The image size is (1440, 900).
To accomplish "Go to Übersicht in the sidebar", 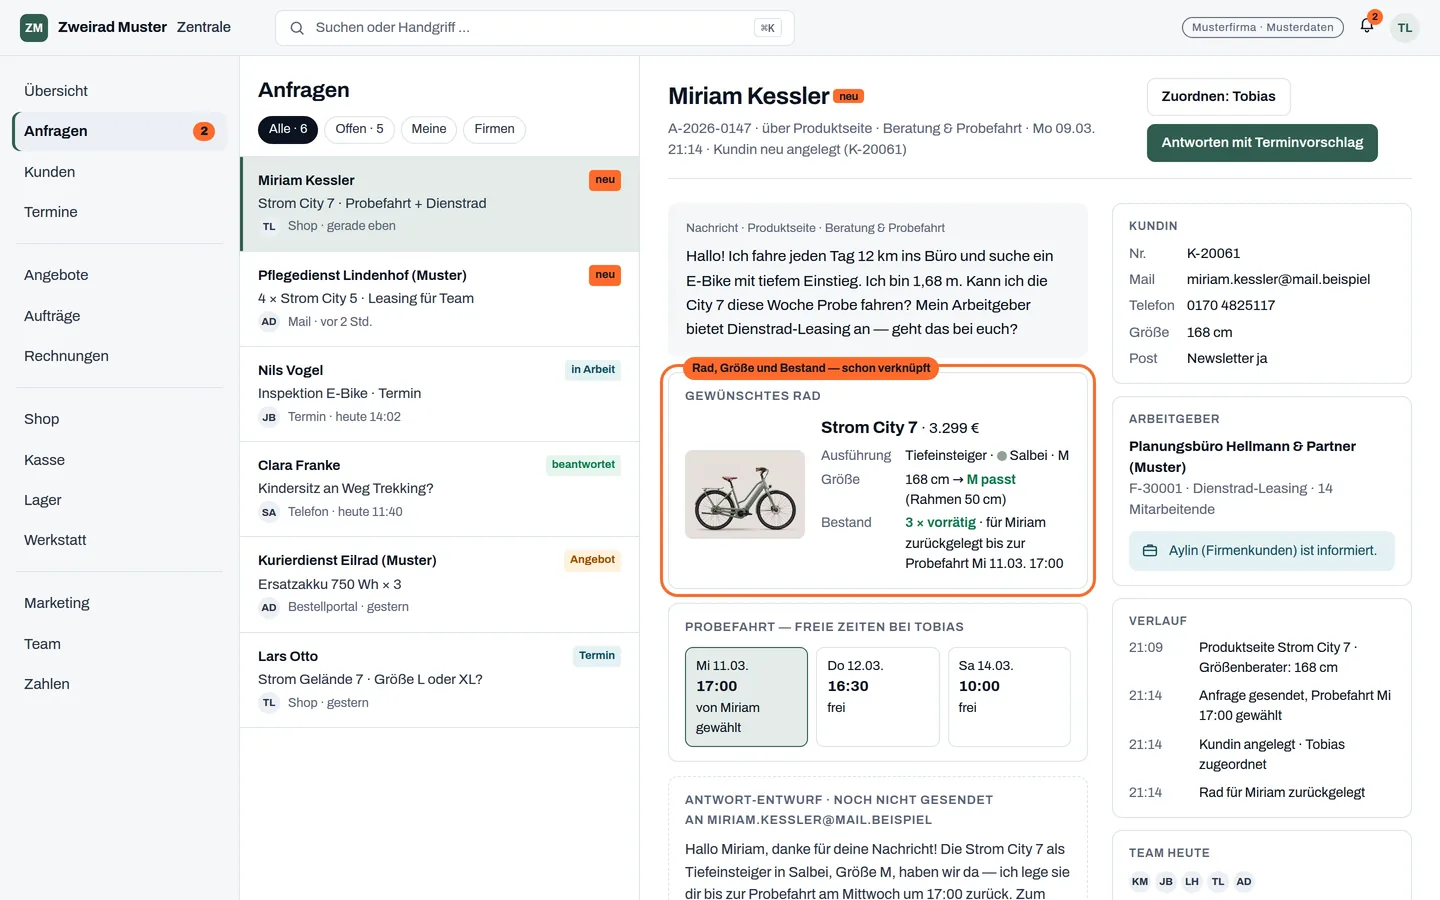I will click(120, 91).
